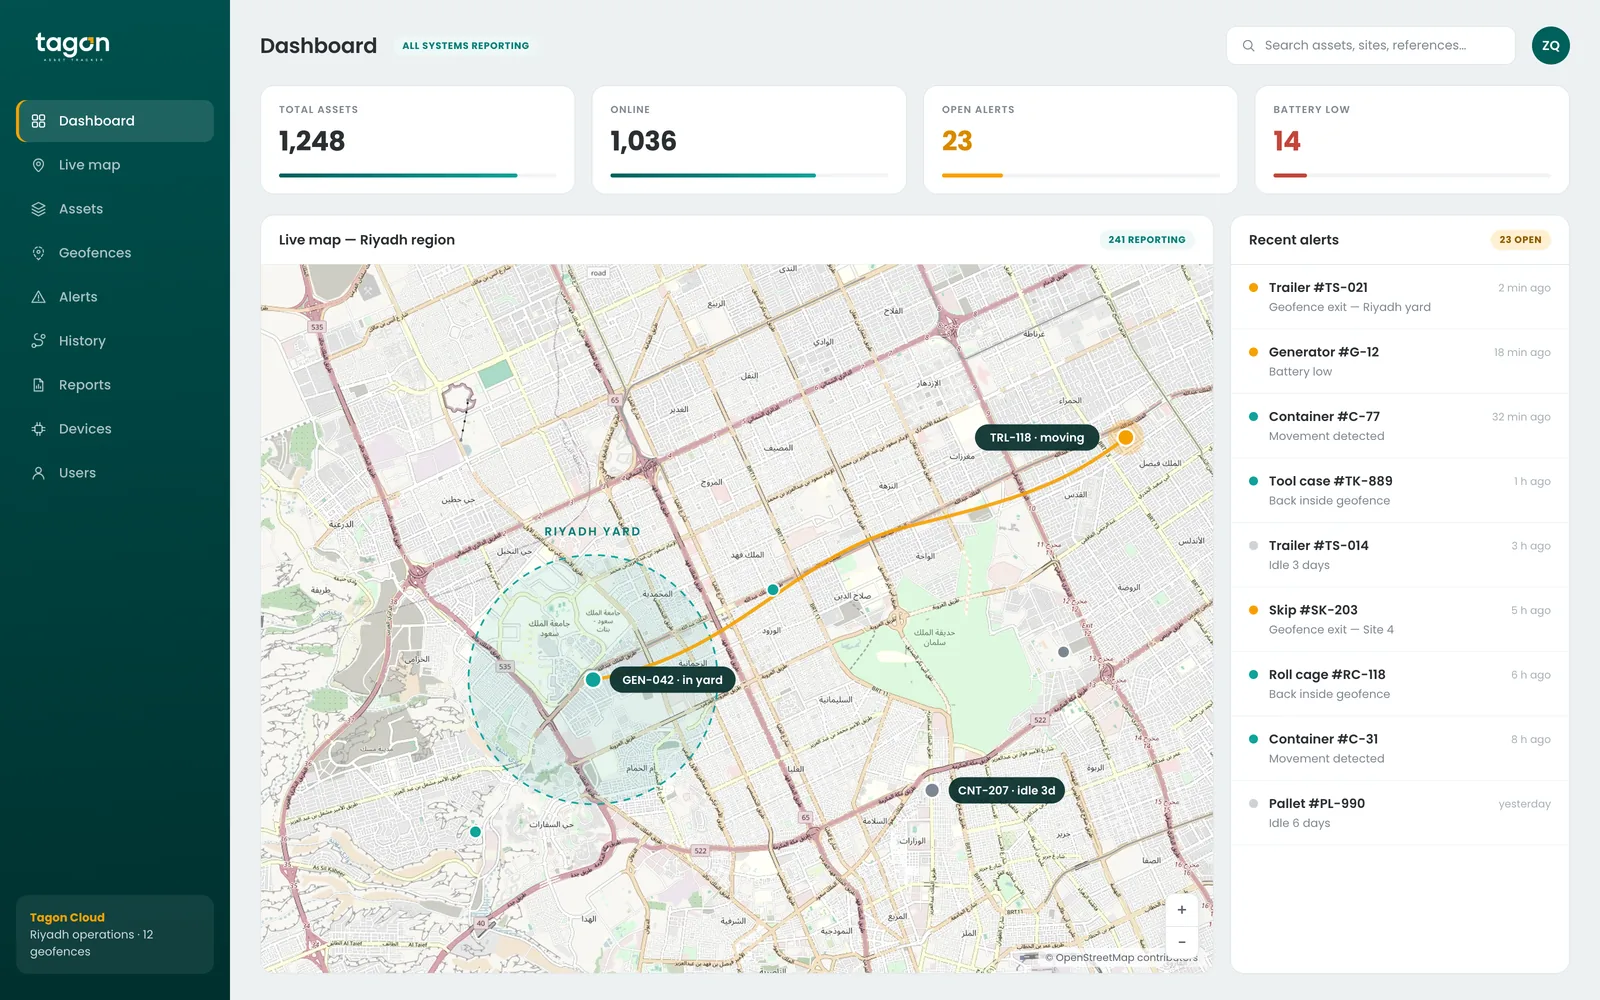The image size is (1600, 1000).
Task: Click ALL SYSTEMS REPORTING status badge
Action: click(466, 46)
